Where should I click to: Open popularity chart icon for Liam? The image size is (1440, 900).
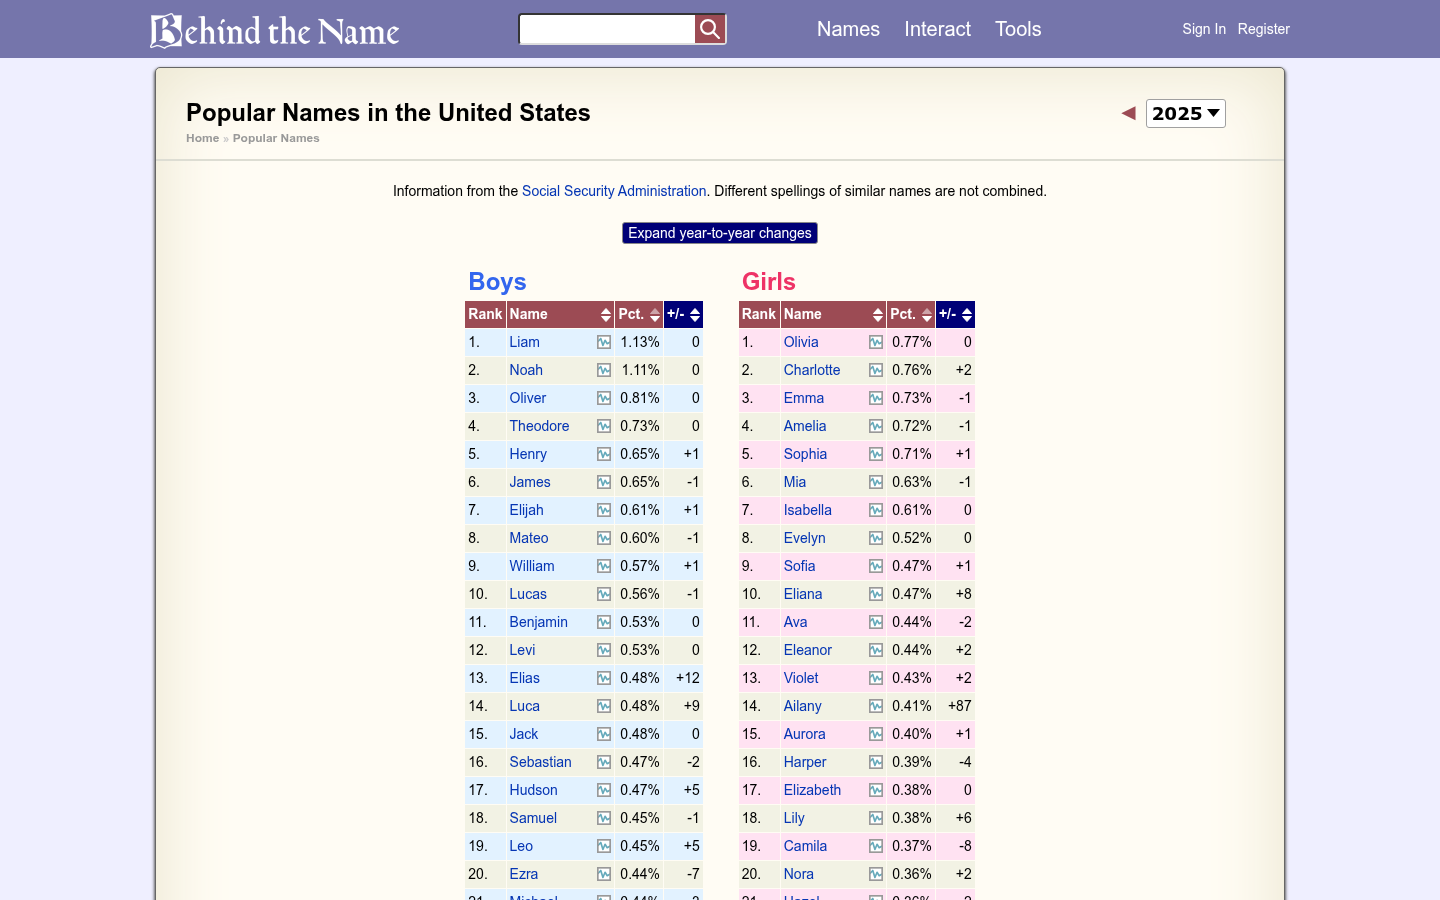click(604, 342)
